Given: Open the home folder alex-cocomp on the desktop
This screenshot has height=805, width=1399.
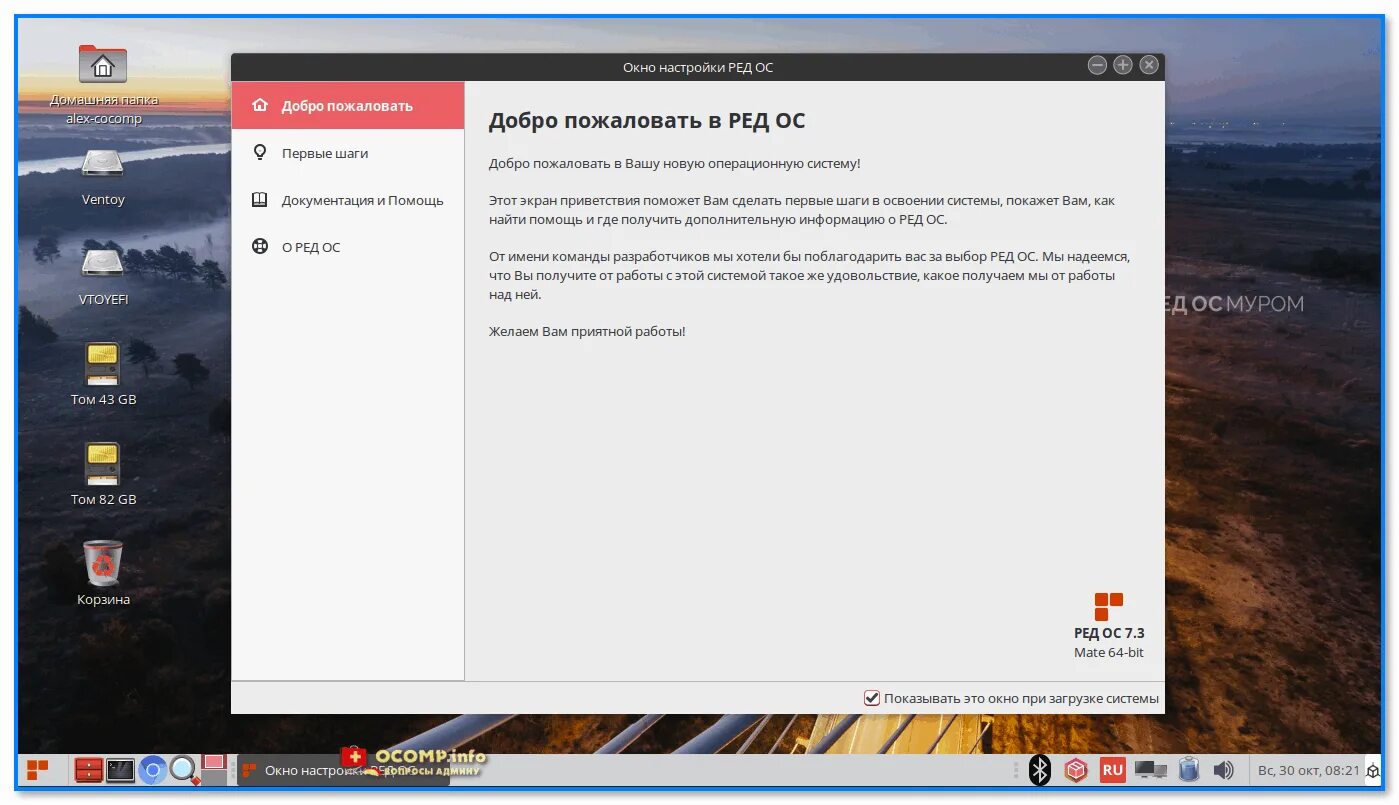Looking at the screenshot, I should pyautogui.click(x=103, y=85).
